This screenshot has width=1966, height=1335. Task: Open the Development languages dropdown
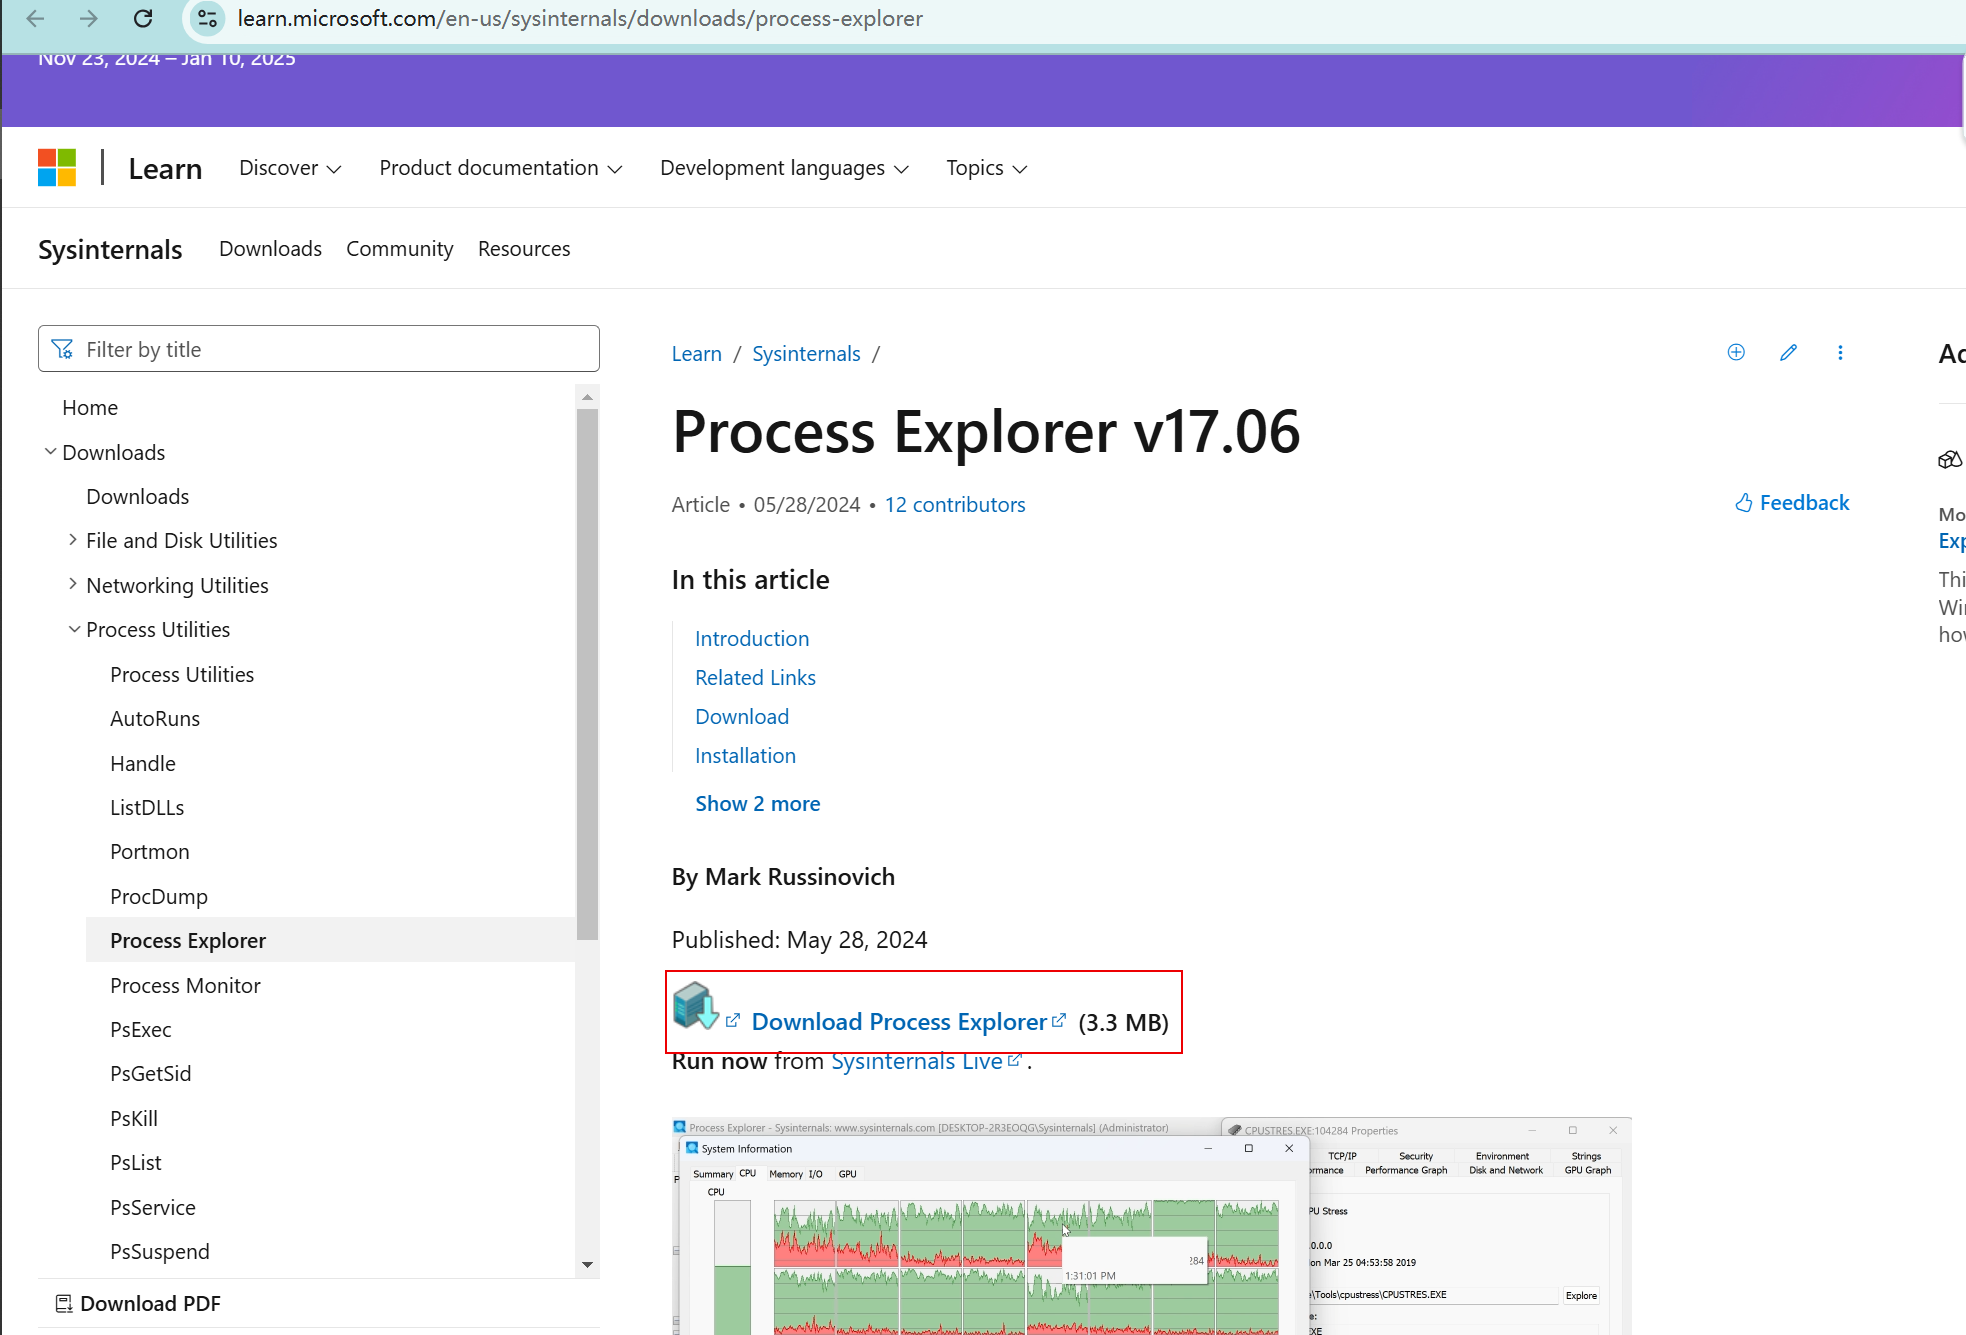click(x=785, y=168)
